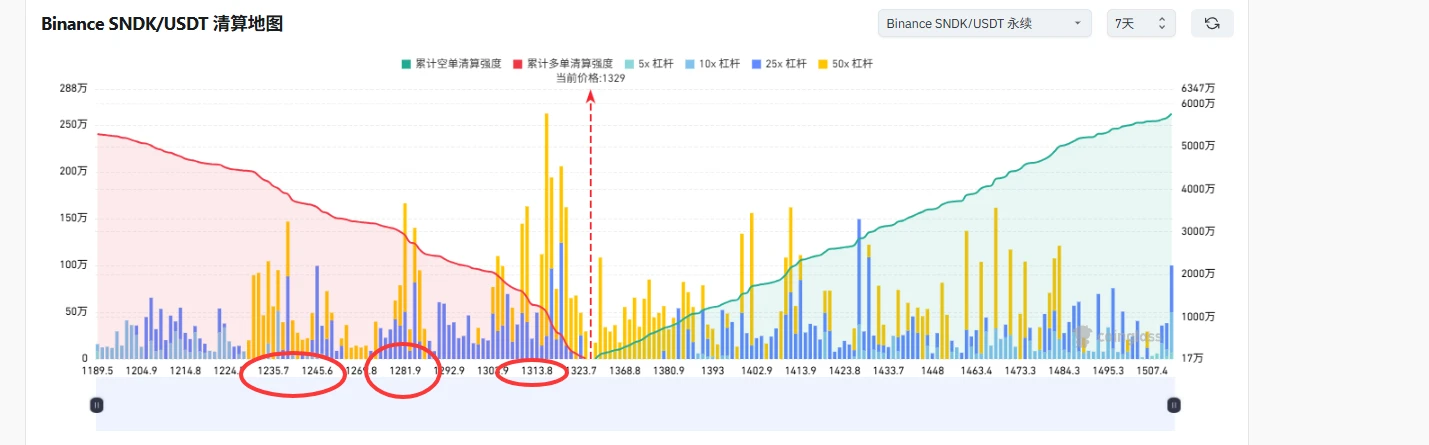Click the Binance SNDK/USDT 清算地图 title
This screenshot has height=445, width=1429.
pos(162,24)
